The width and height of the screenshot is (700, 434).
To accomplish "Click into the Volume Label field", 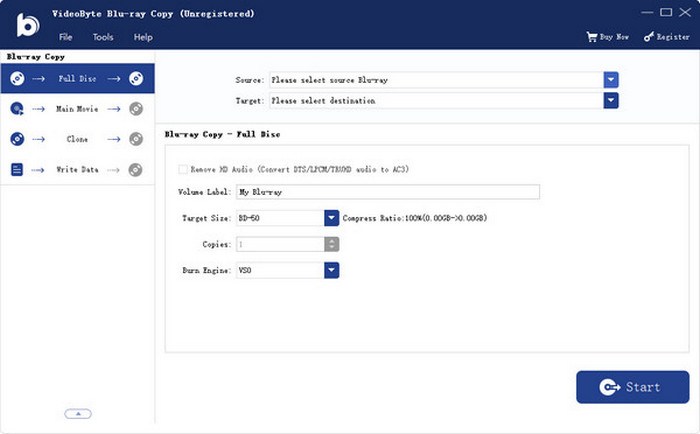I will (386, 192).
